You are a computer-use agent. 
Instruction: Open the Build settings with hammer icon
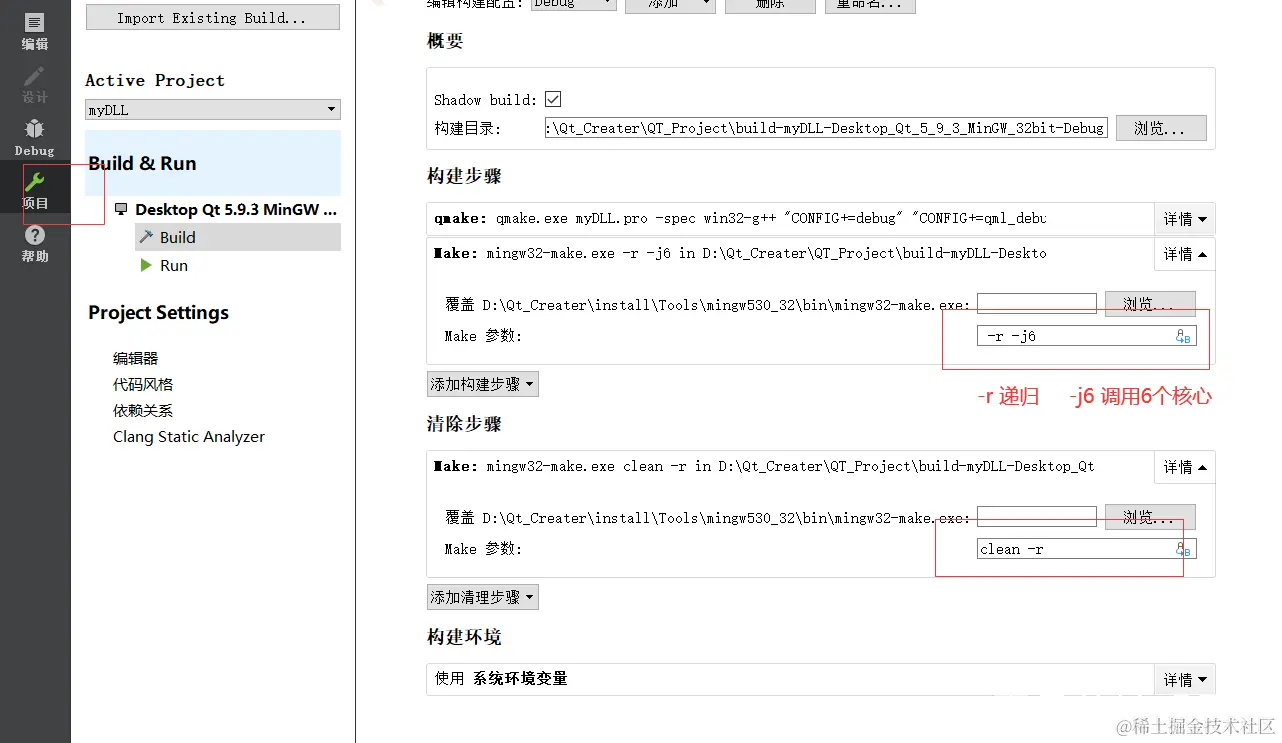238,237
